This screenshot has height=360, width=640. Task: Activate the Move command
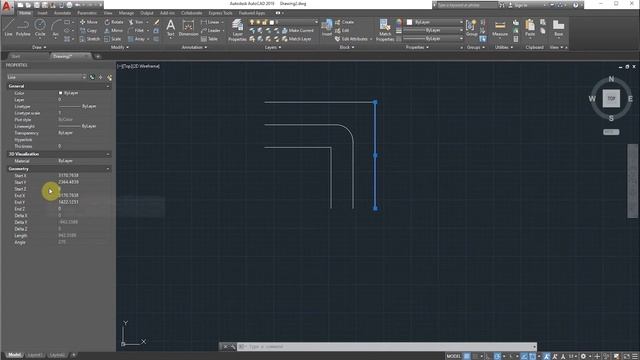(x=89, y=22)
